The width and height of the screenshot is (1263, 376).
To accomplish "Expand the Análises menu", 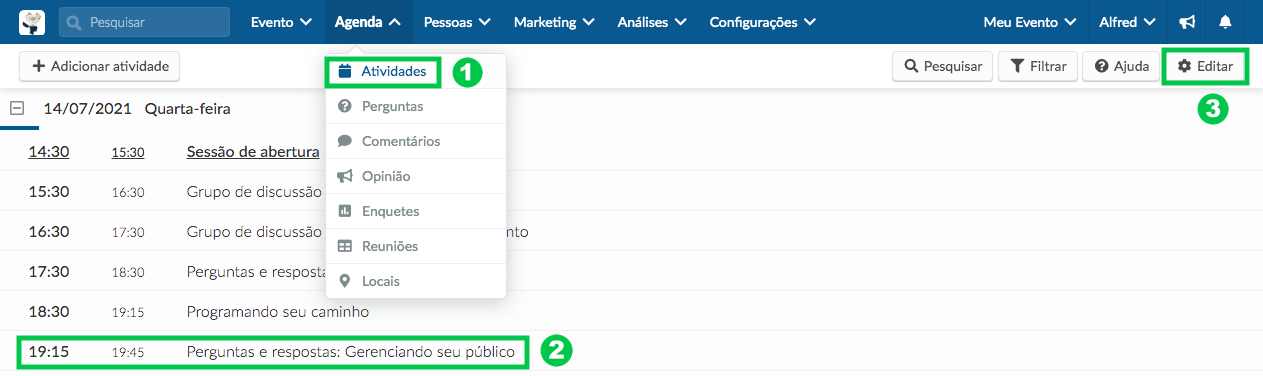I will coord(652,22).
